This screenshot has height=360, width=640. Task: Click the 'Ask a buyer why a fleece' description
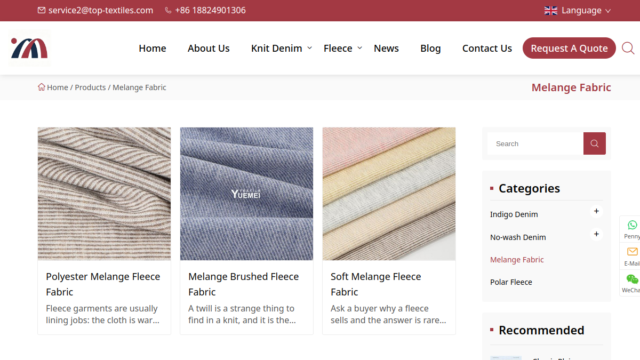point(388,314)
